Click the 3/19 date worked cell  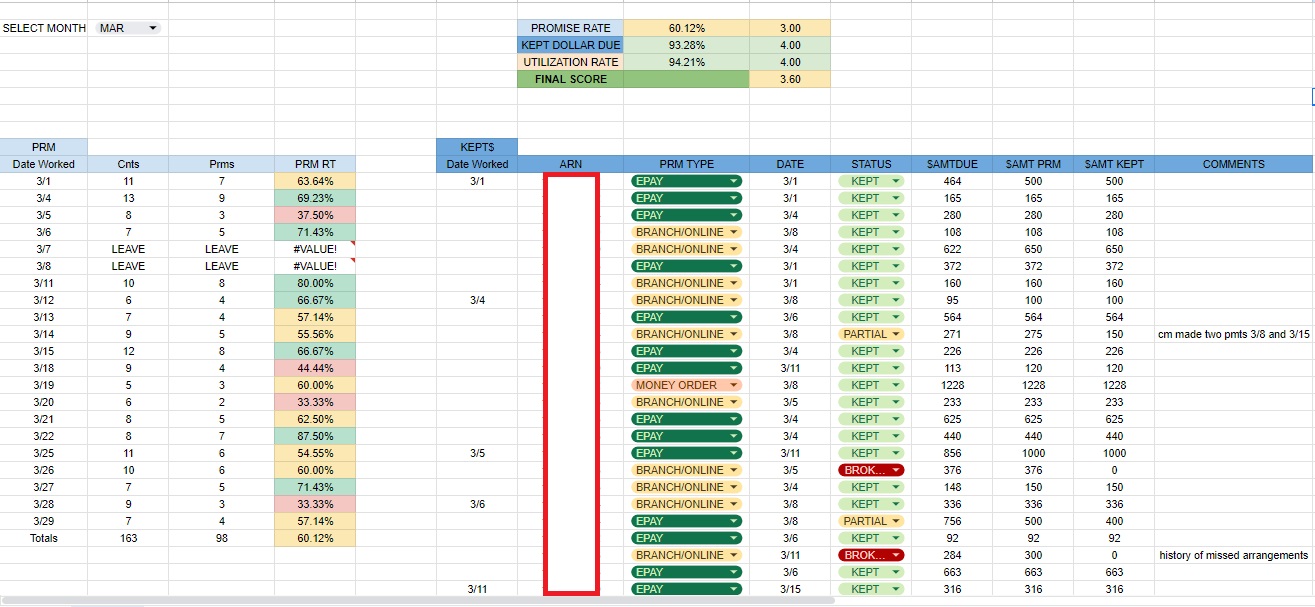coord(44,385)
